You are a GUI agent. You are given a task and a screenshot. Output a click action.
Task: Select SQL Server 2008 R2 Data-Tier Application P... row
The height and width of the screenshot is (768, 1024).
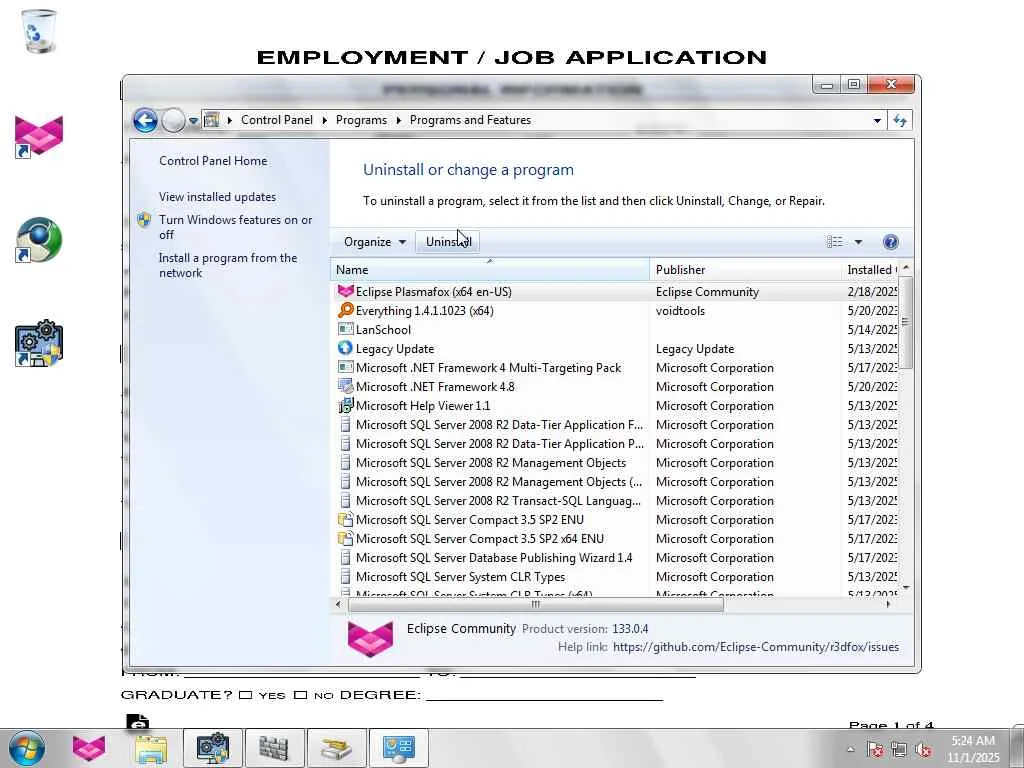point(616,443)
